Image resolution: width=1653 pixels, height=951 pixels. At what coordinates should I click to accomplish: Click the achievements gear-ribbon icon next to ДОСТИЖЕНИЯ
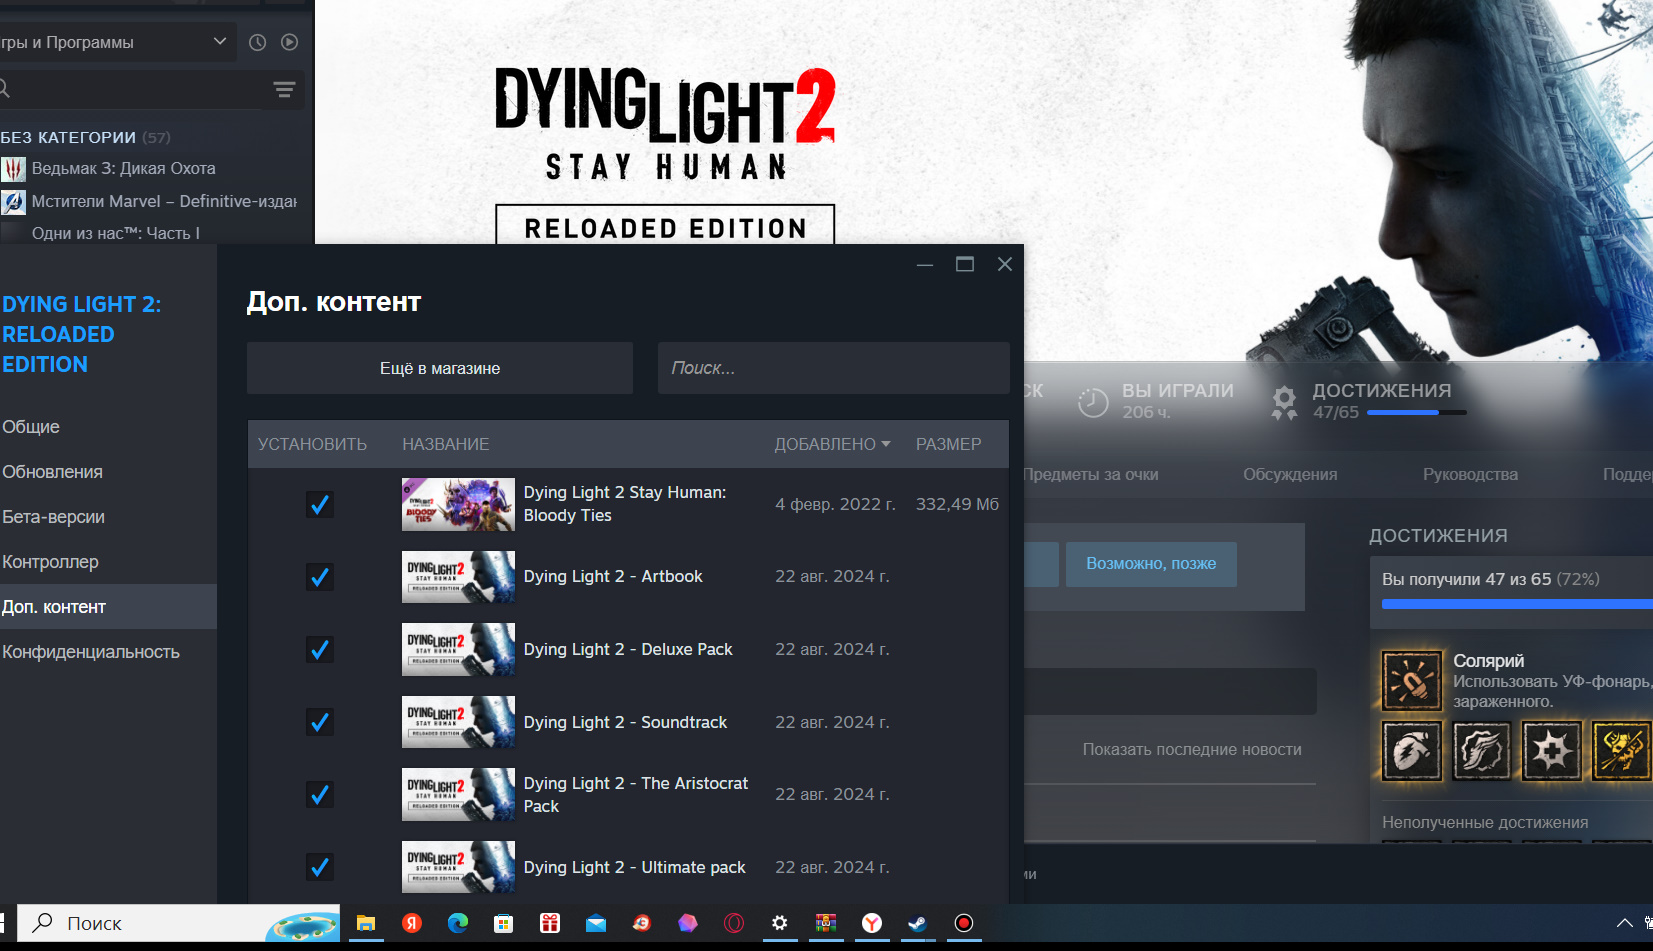[1284, 402]
